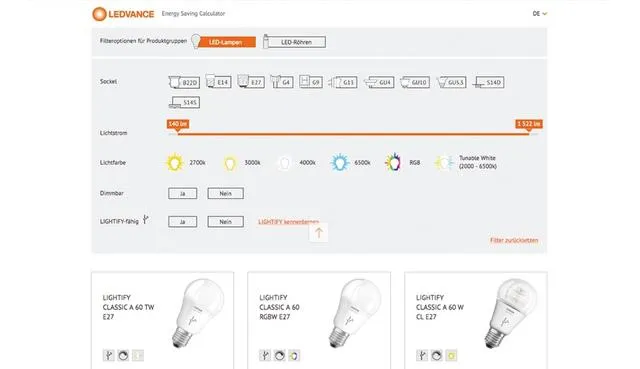This screenshot has height=369, width=640.
Task: Filter by G9 socket
Action: pyautogui.click(x=311, y=82)
